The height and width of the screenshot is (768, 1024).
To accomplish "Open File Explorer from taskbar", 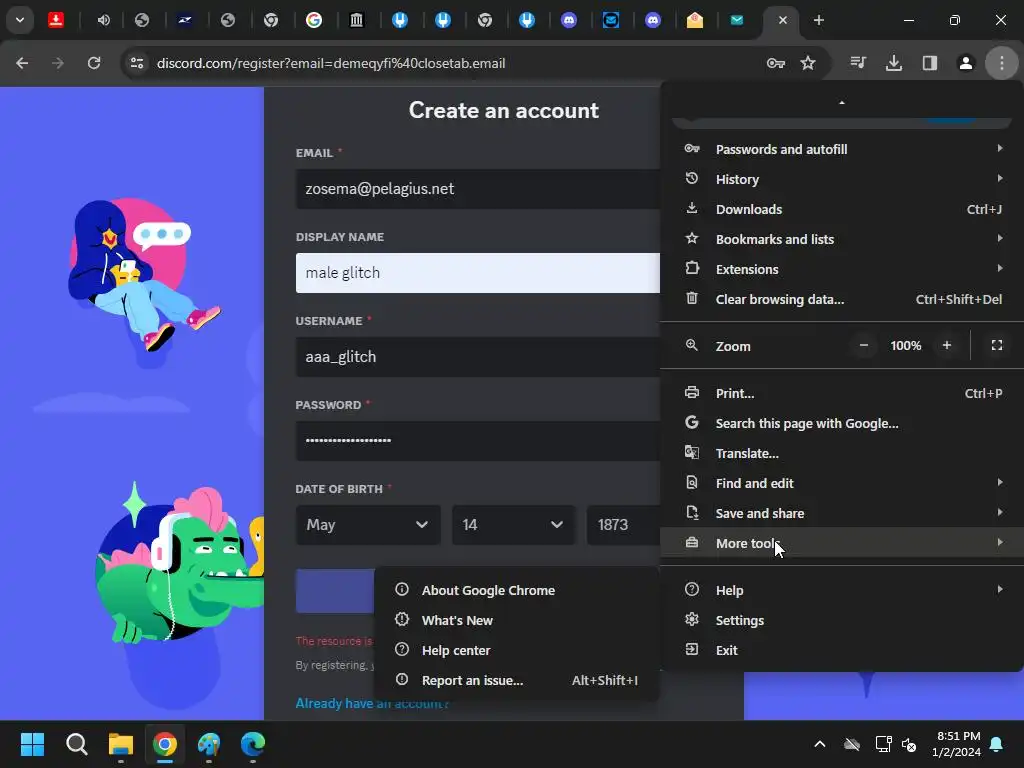I will tap(121, 744).
